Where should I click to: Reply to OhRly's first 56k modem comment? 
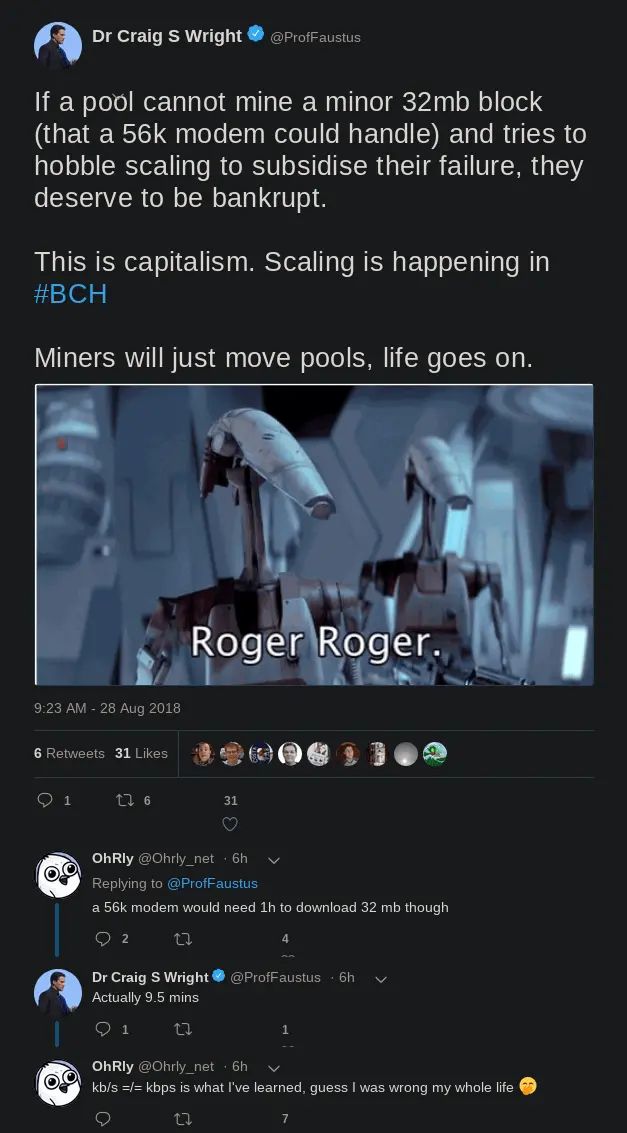tap(103, 939)
